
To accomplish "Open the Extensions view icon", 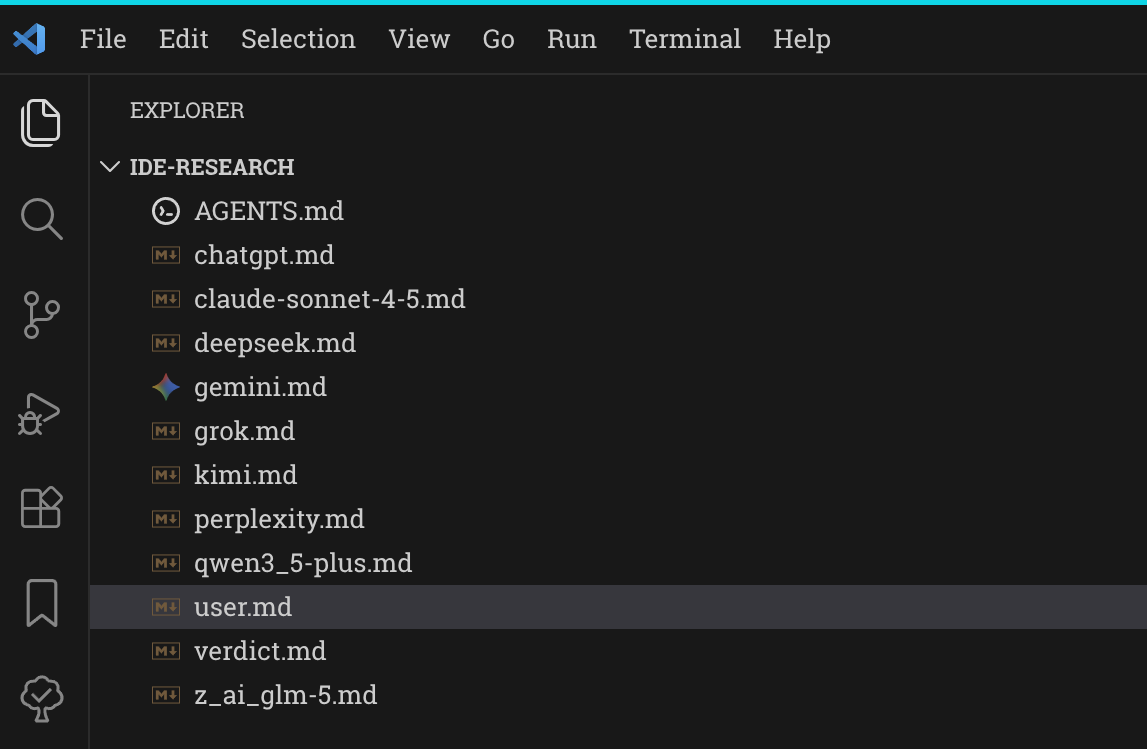I will pyautogui.click(x=41, y=508).
